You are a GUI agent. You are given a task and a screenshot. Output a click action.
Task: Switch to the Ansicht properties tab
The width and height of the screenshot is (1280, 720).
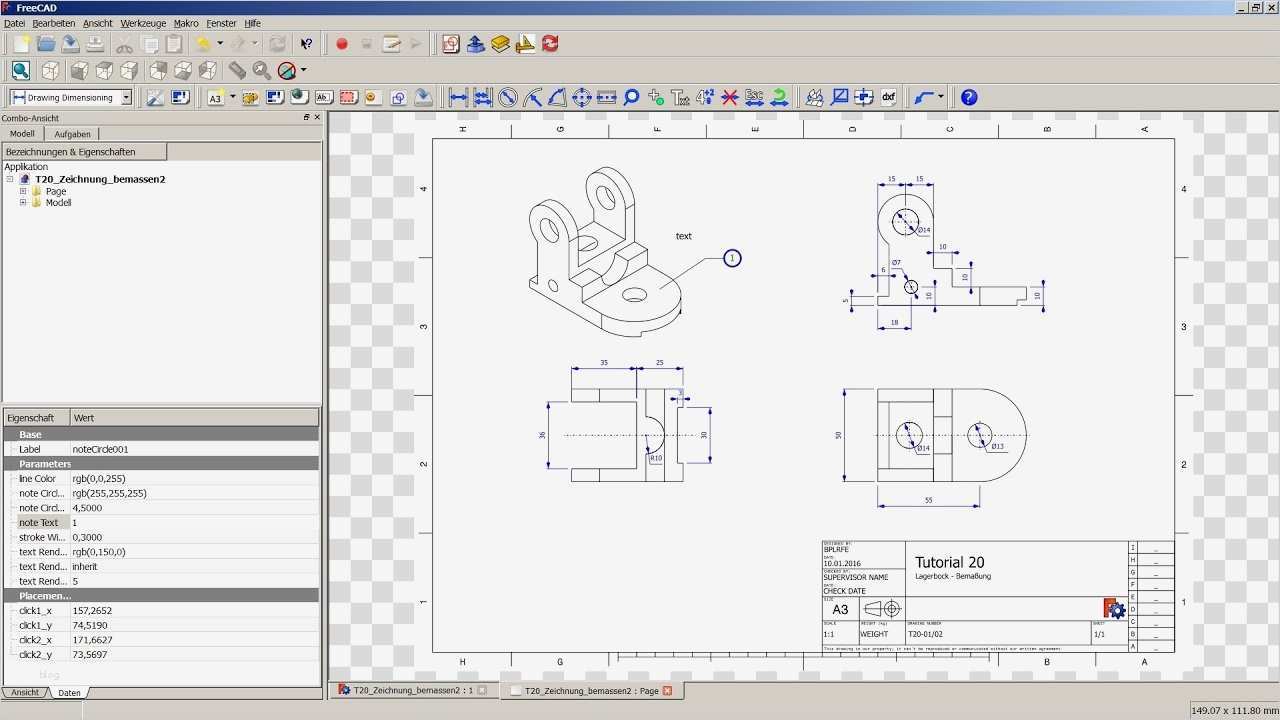[25, 692]
